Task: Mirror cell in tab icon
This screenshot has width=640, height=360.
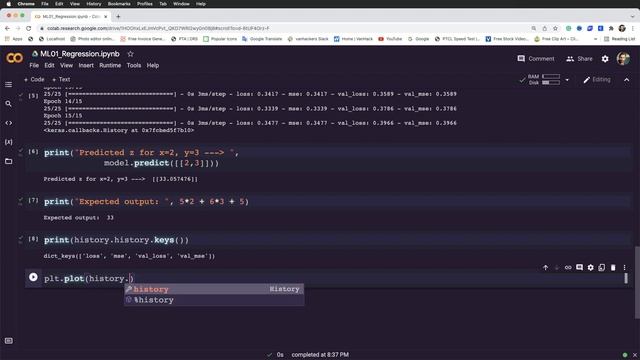Action: click(x=602, y=268)
